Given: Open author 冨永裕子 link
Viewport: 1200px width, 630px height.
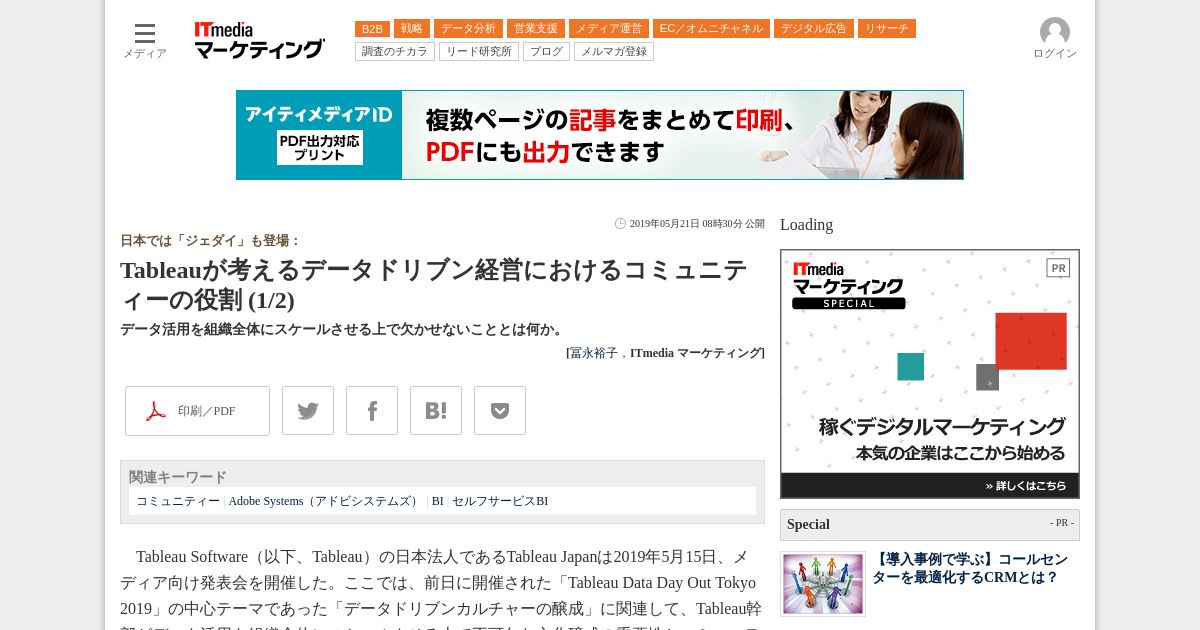Looking at the screenshot, I should click(x=594, y=353).
